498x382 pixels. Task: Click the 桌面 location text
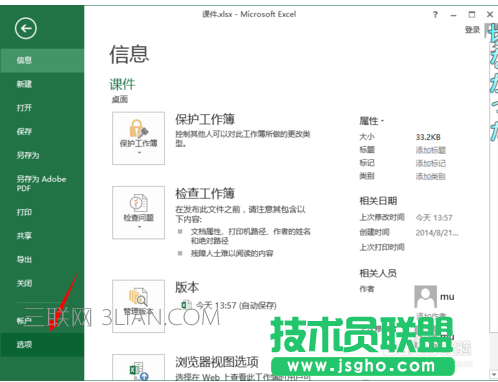120,99
